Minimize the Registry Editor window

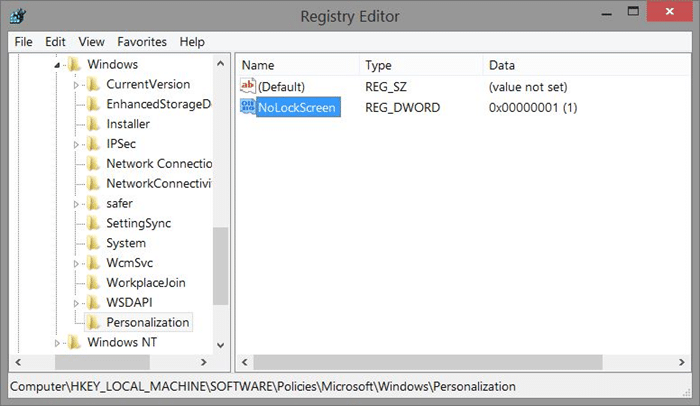(606, 13)
